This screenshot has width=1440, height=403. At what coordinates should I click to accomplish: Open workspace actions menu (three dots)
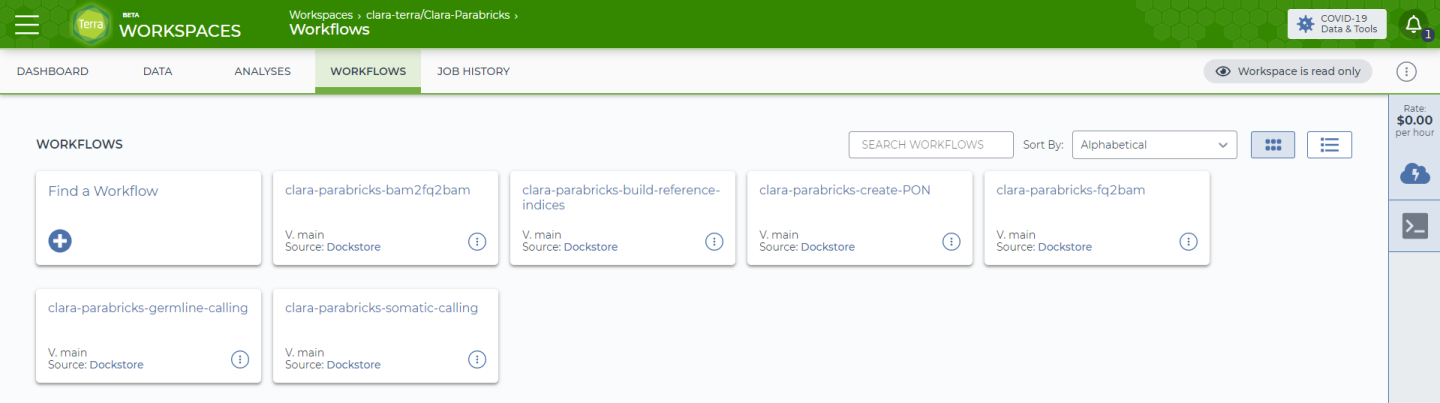[1406, 71]
